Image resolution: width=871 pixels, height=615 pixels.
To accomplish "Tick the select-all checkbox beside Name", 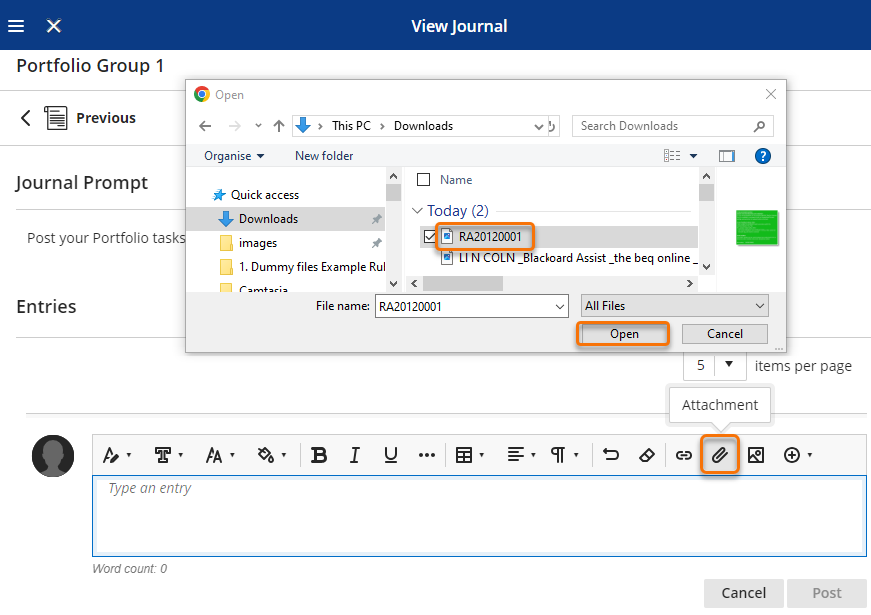I will [x=423, y=180].
